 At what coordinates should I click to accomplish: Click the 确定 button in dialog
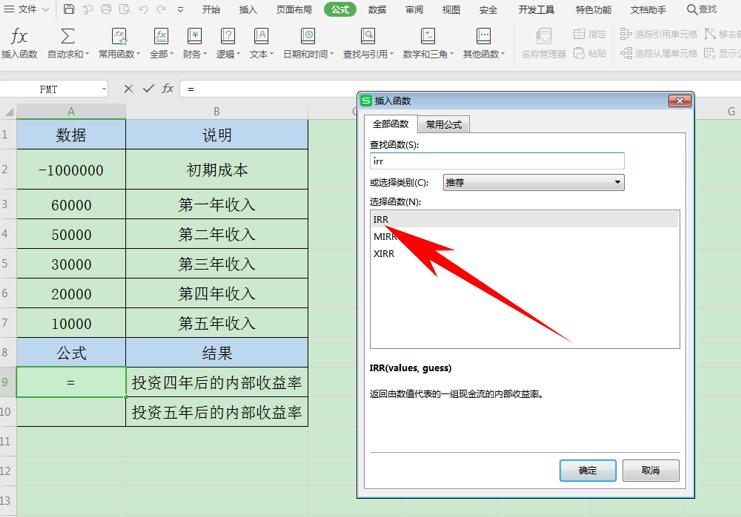tap(588, 470)
